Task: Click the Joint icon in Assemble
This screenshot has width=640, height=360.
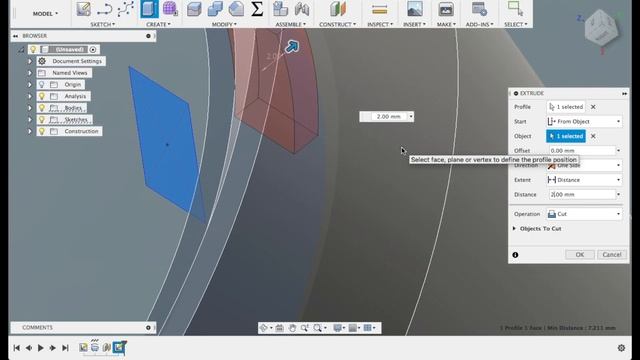Action: pos(302,9)
